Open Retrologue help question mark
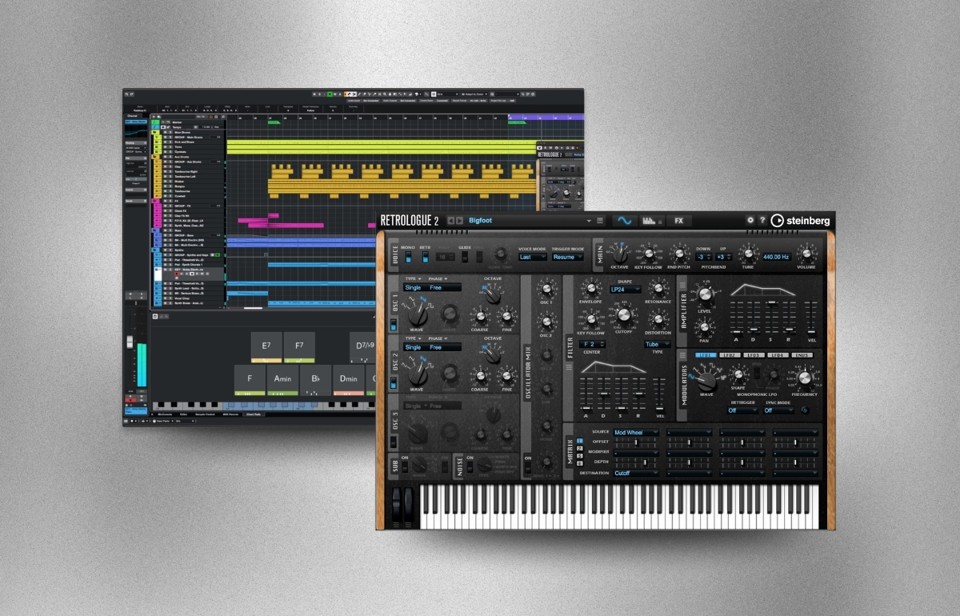The image size is (960, 616). pyautogui.click(x=762, y=220)
